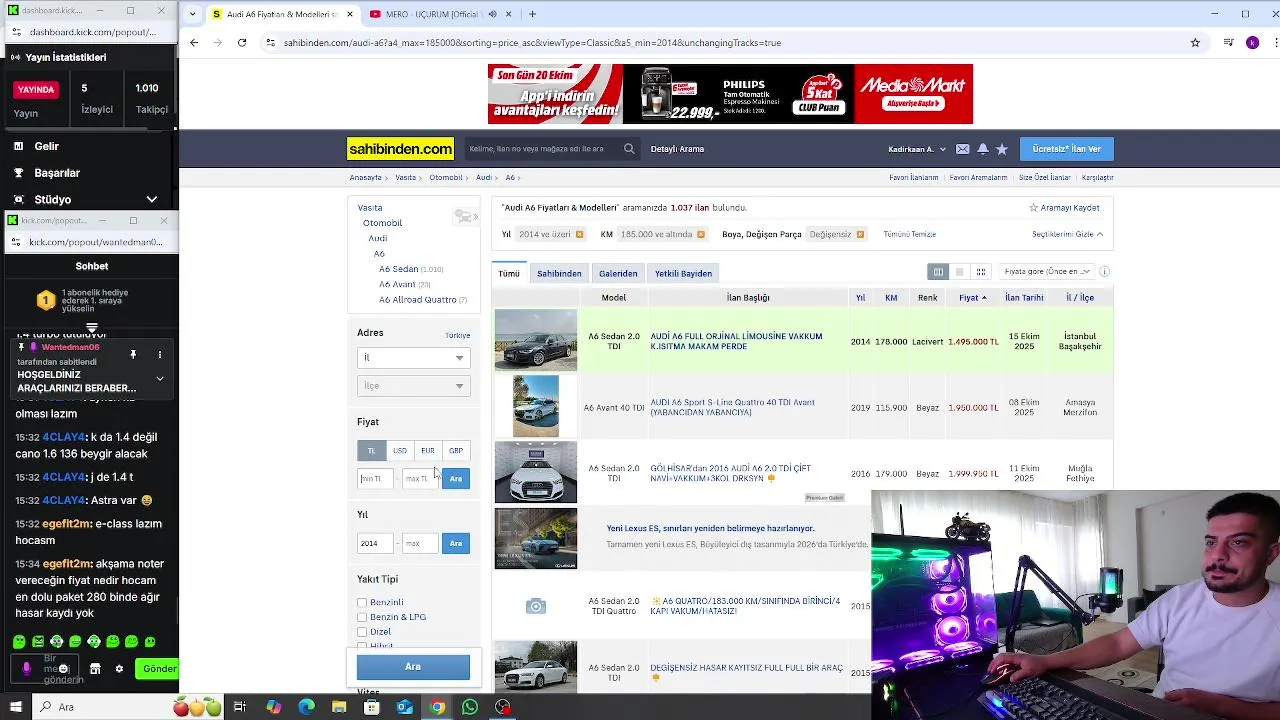Click the Tümünü Temizle link

click(909, 235)
